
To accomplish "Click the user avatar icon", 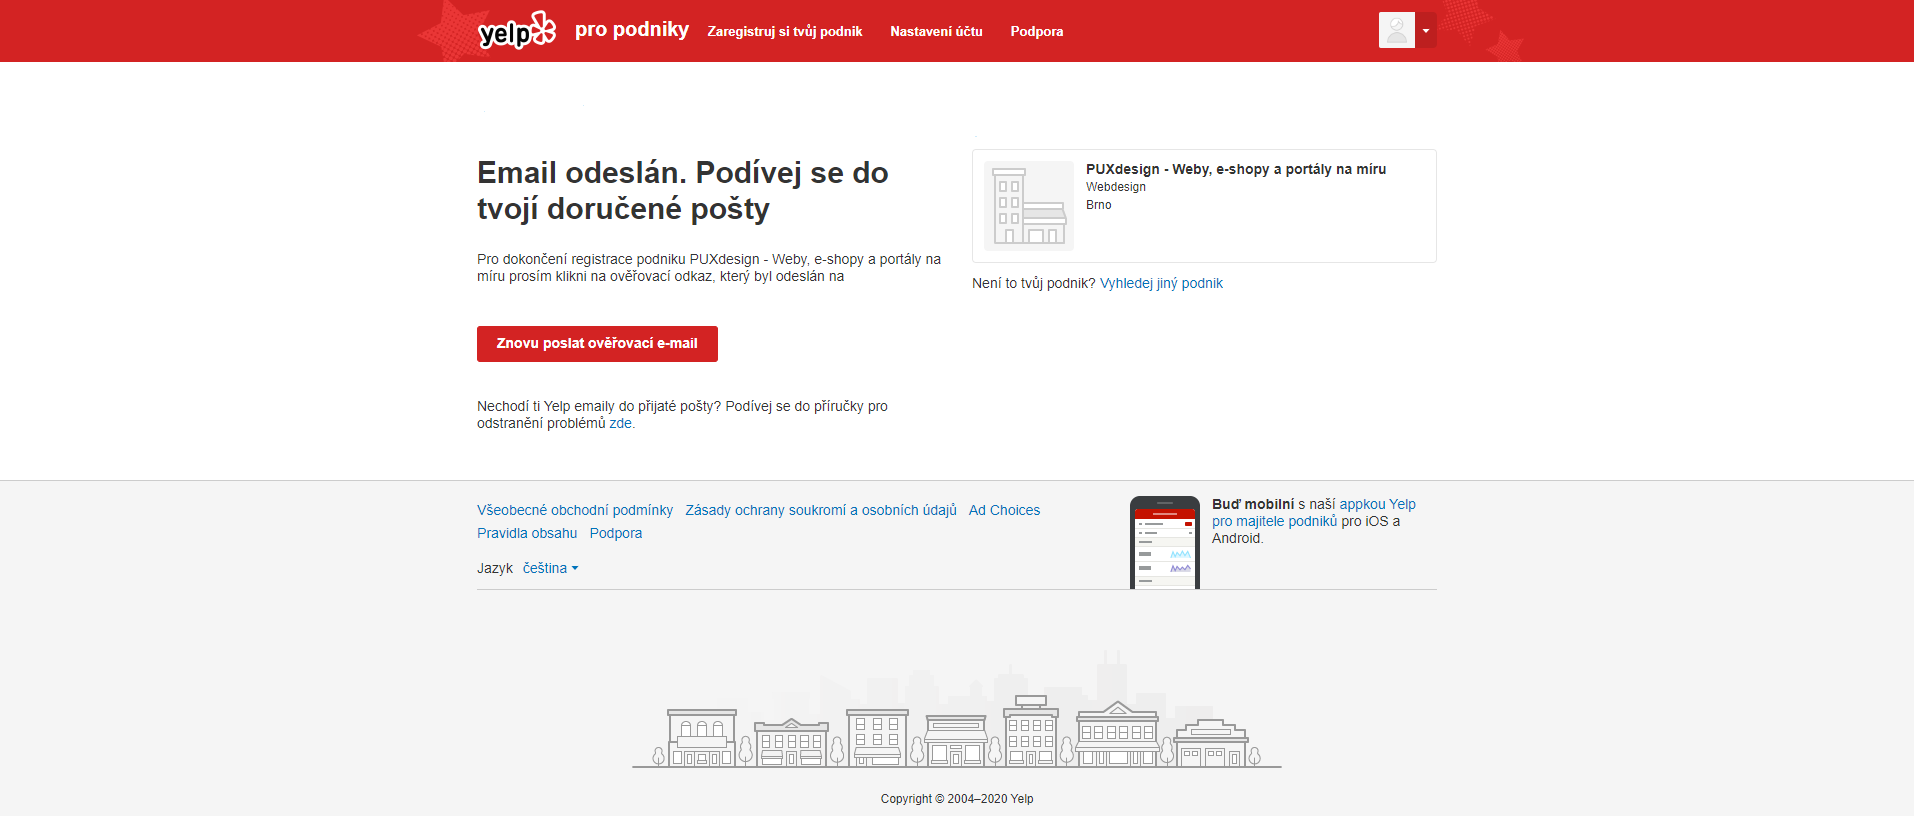I will point(1396,30).
